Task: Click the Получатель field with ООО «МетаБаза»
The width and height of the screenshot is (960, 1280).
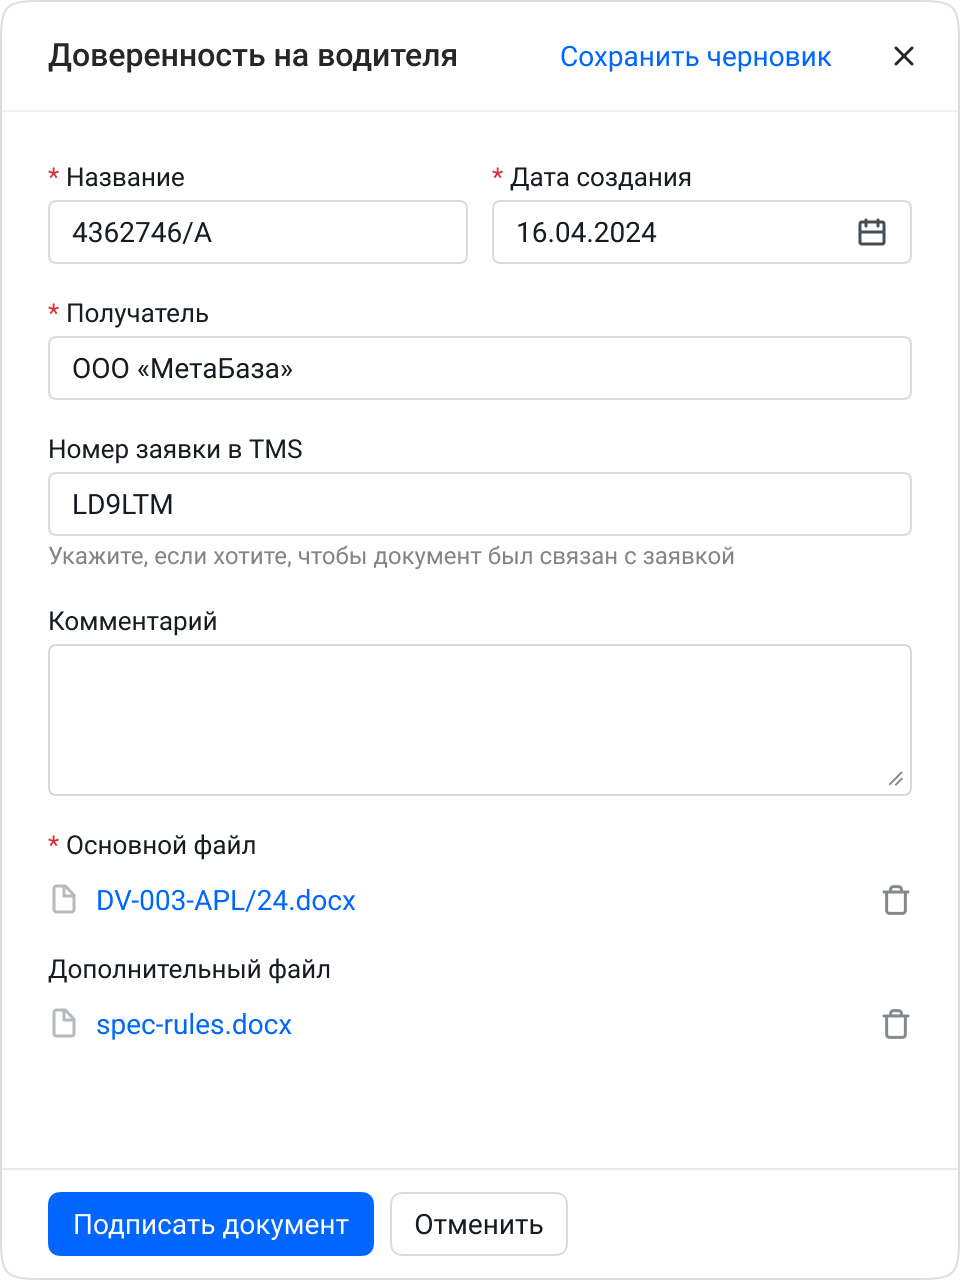Action: [x=480, y=368]
